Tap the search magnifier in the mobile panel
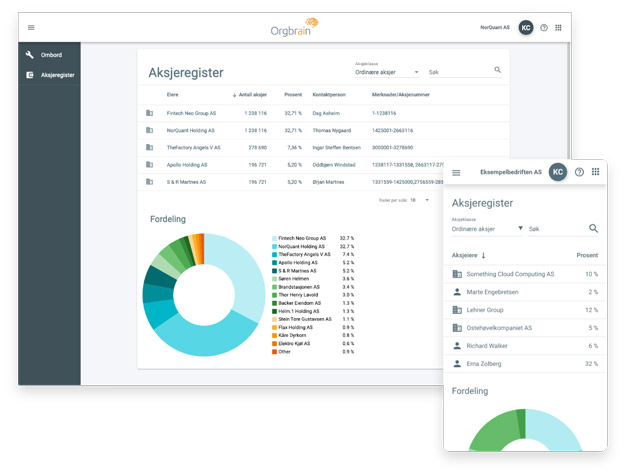This screenshot has width=625, height=475. coord(593,229)
